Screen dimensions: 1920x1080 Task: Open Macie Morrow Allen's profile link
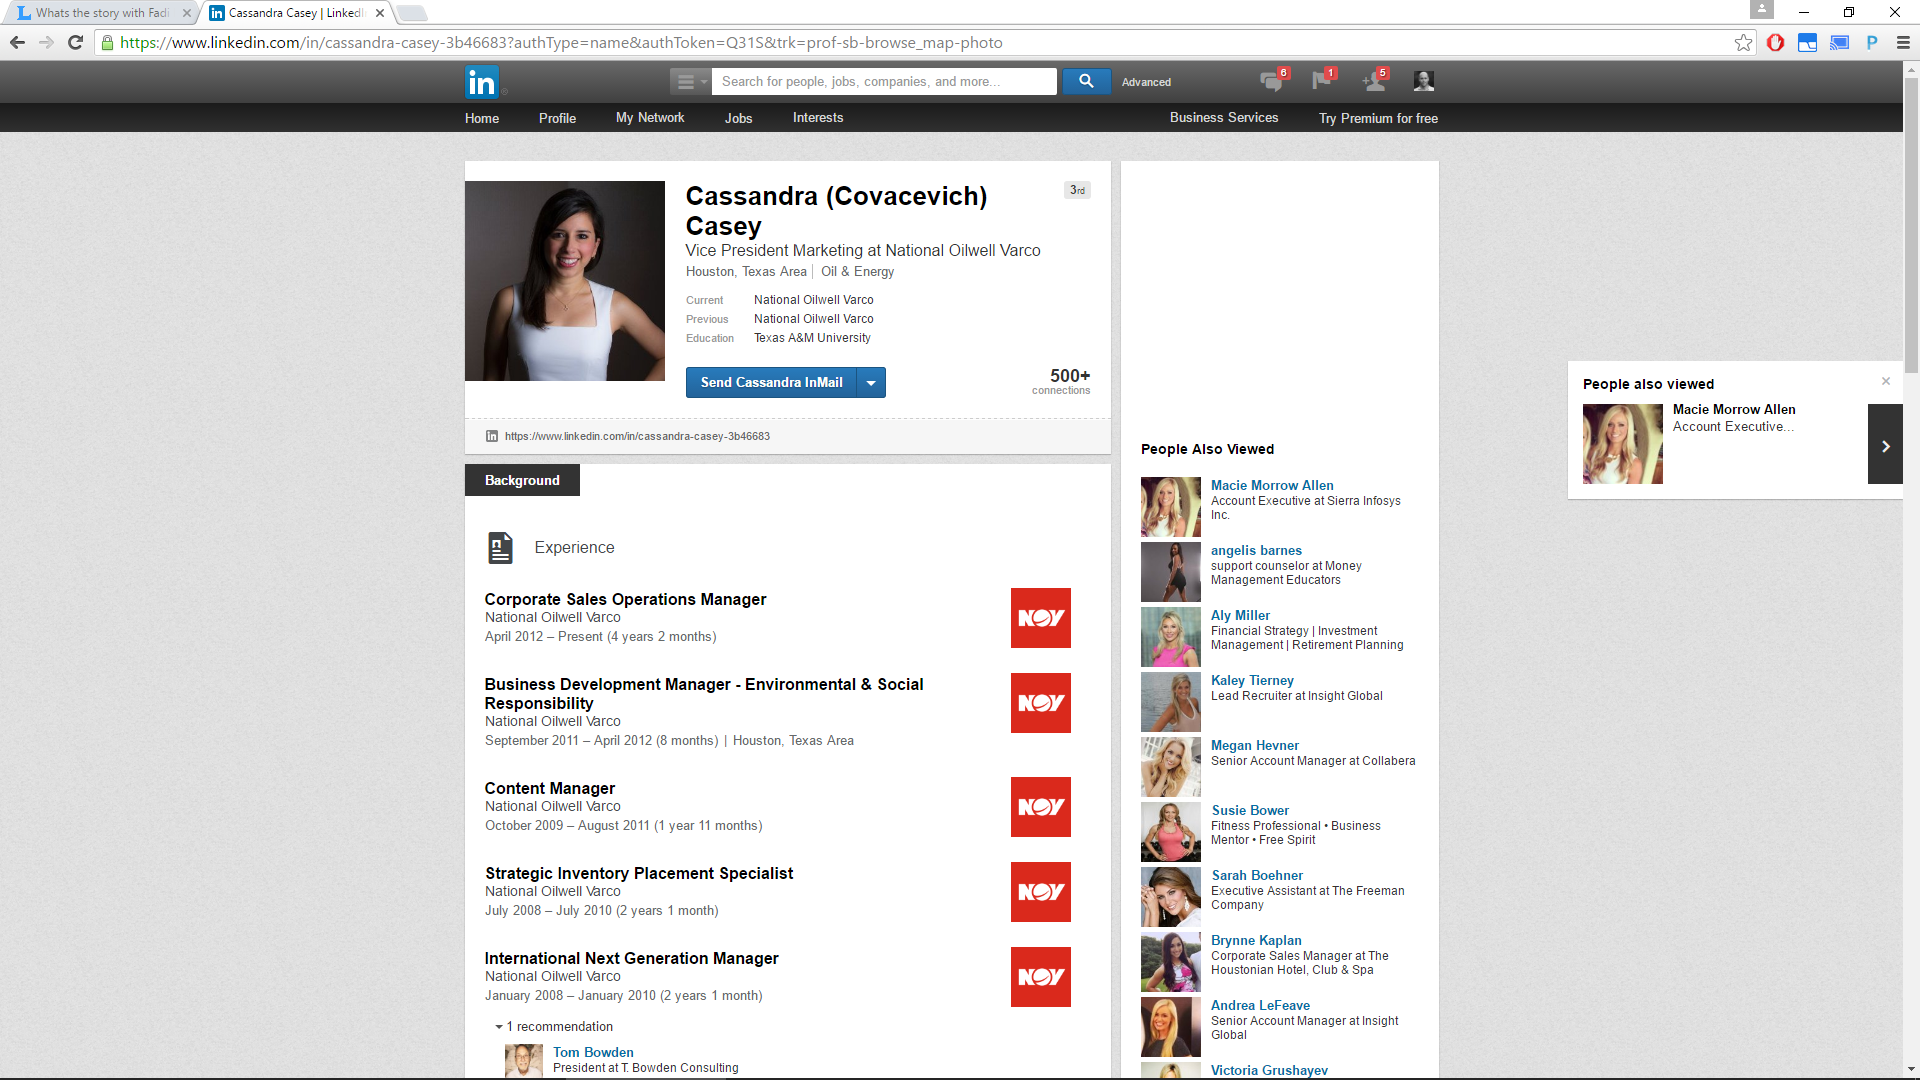pyautogui.click(x=1272, y=485)
